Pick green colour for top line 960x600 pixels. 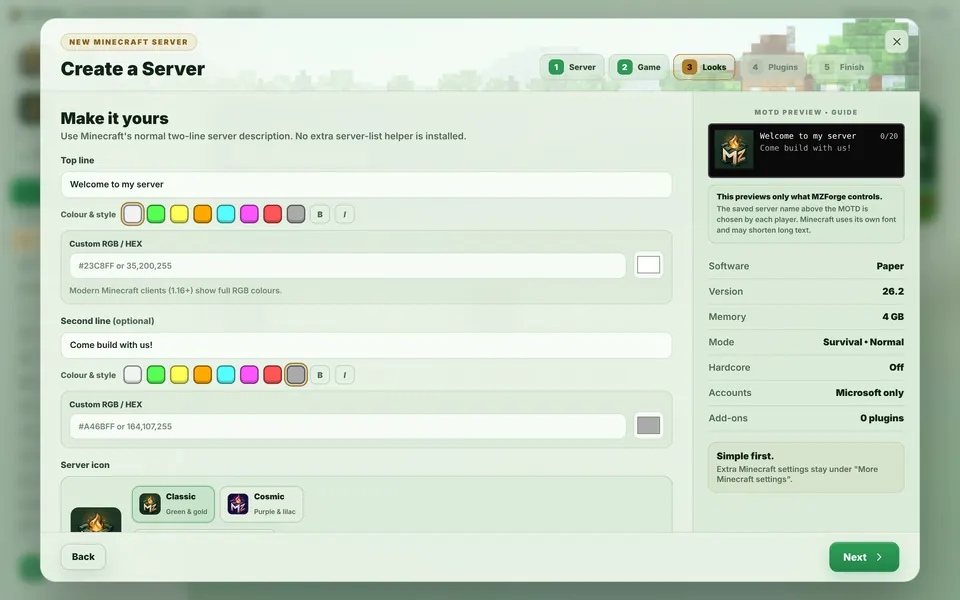(x=156, y=214)
